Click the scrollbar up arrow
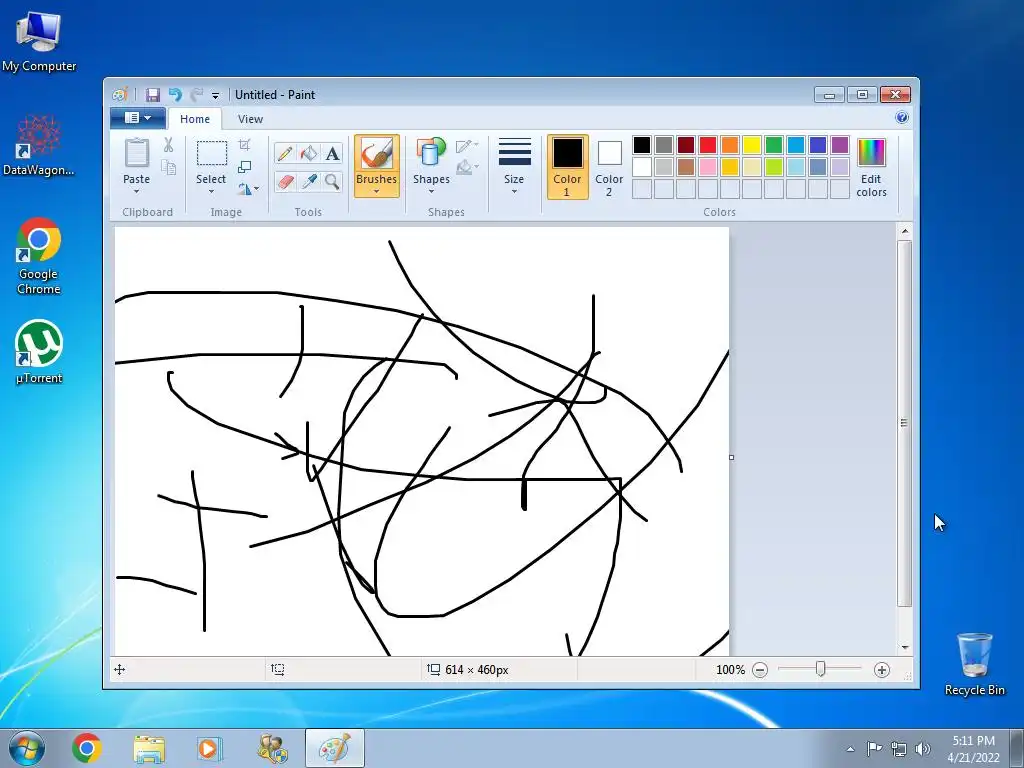The height and width of the screenshot is (768, 1024). (904, 231)
